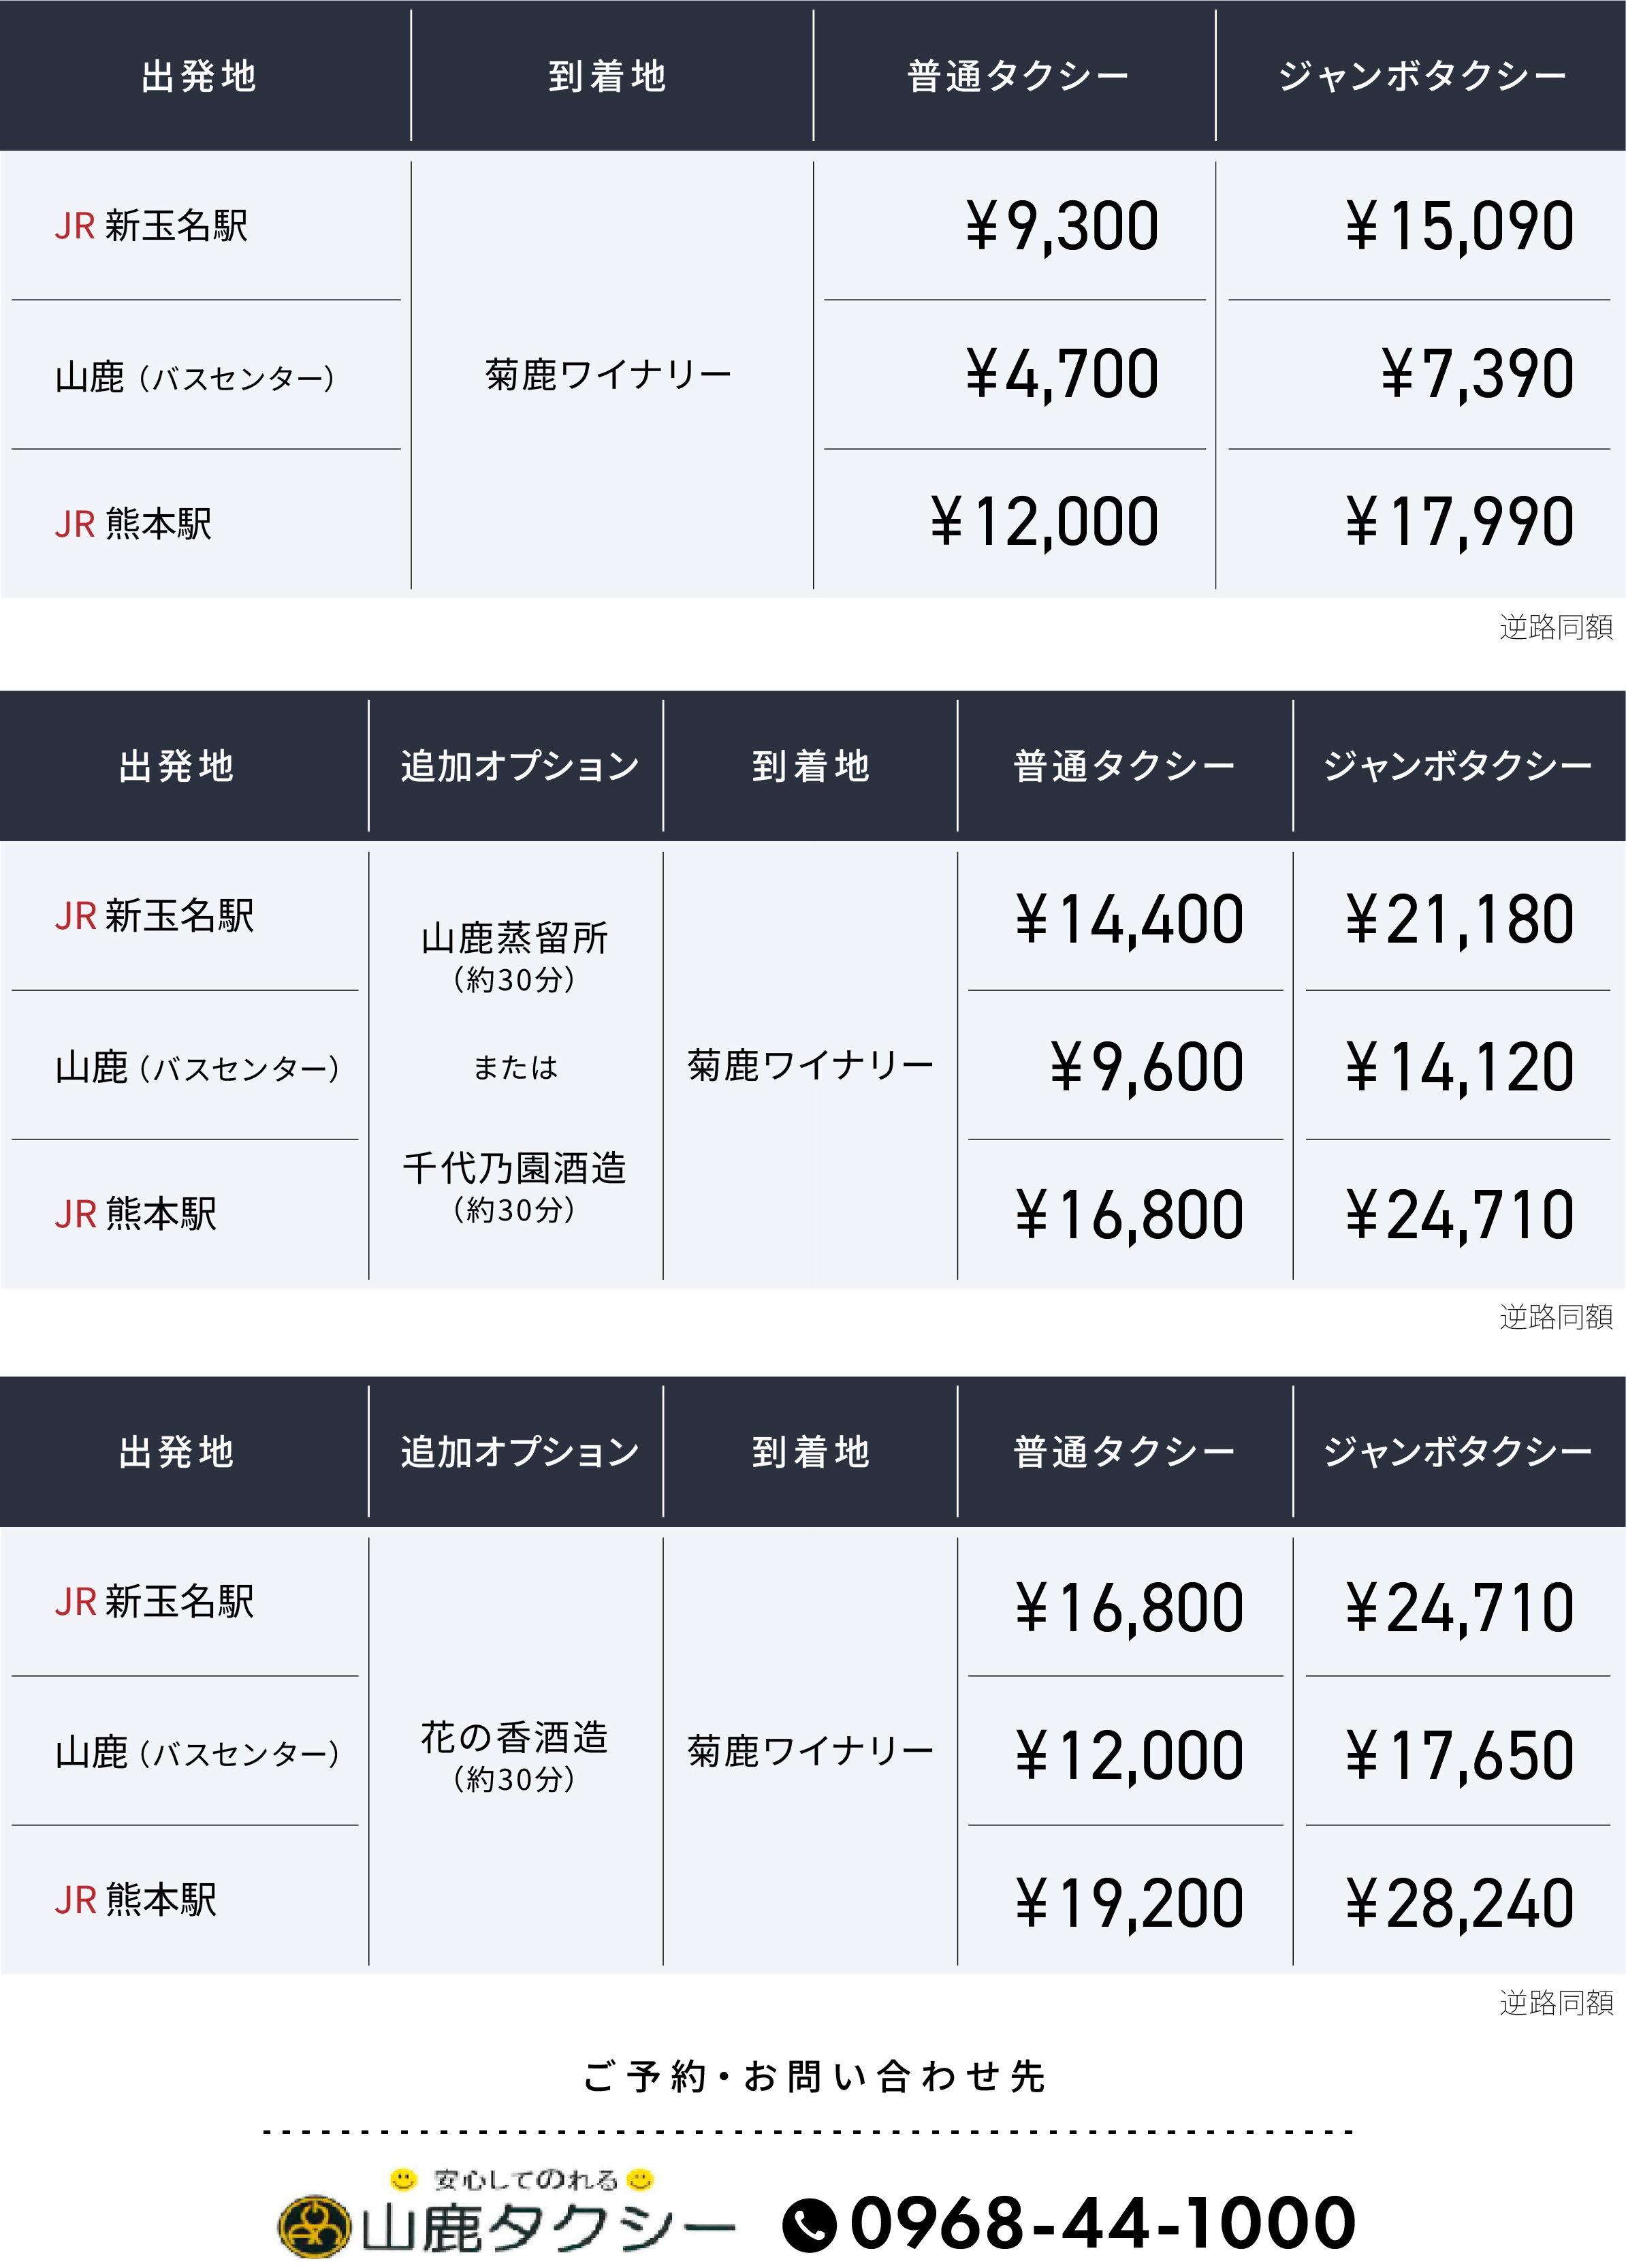Select the 花の香酒造 option
Screen dimensions: 1626x2268
[x=515, y=1738]
